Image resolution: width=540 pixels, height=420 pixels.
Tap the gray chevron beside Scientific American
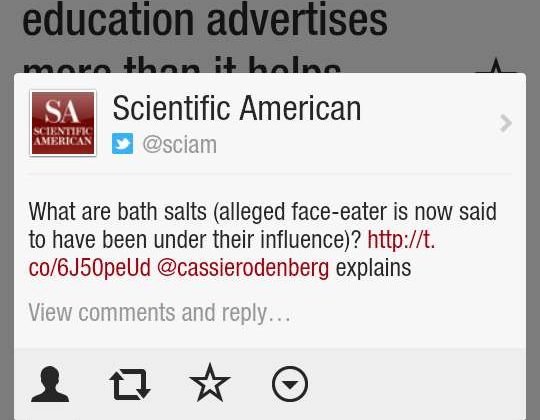(506, 123)
